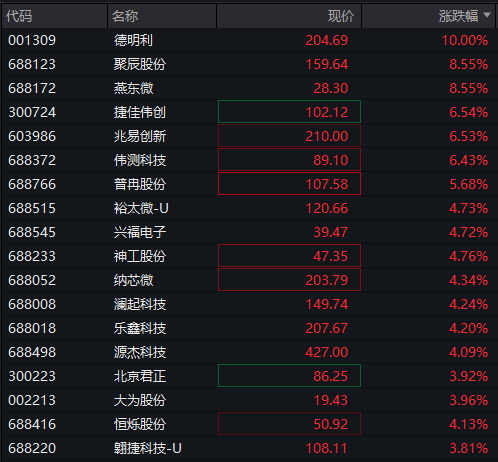Click the boxed price 102.12
The height and width of the screenshot is (462, 498).
tap(289, 112)
